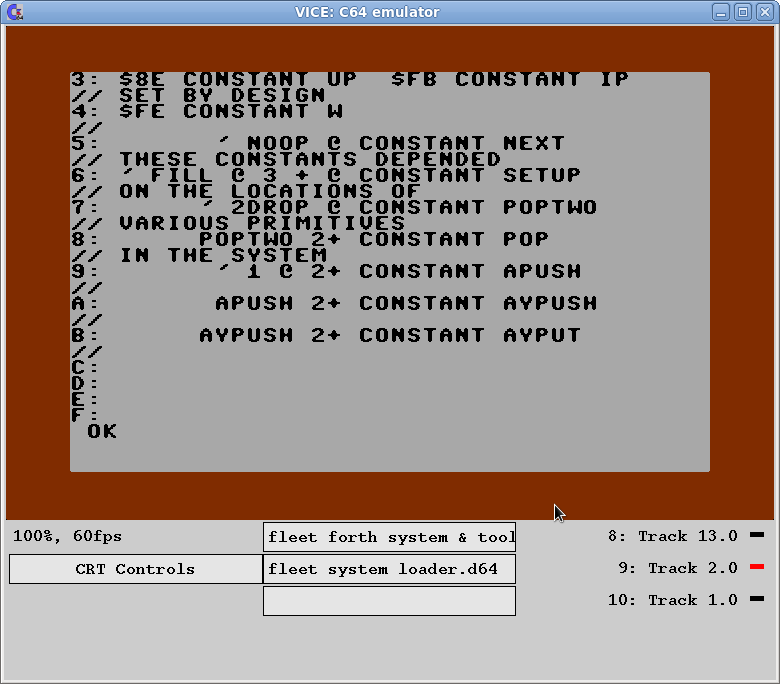Screen dimensions: 780x684
Task: Open the 'fleet system loader.d64' disk field
Action: coord(389,569)
